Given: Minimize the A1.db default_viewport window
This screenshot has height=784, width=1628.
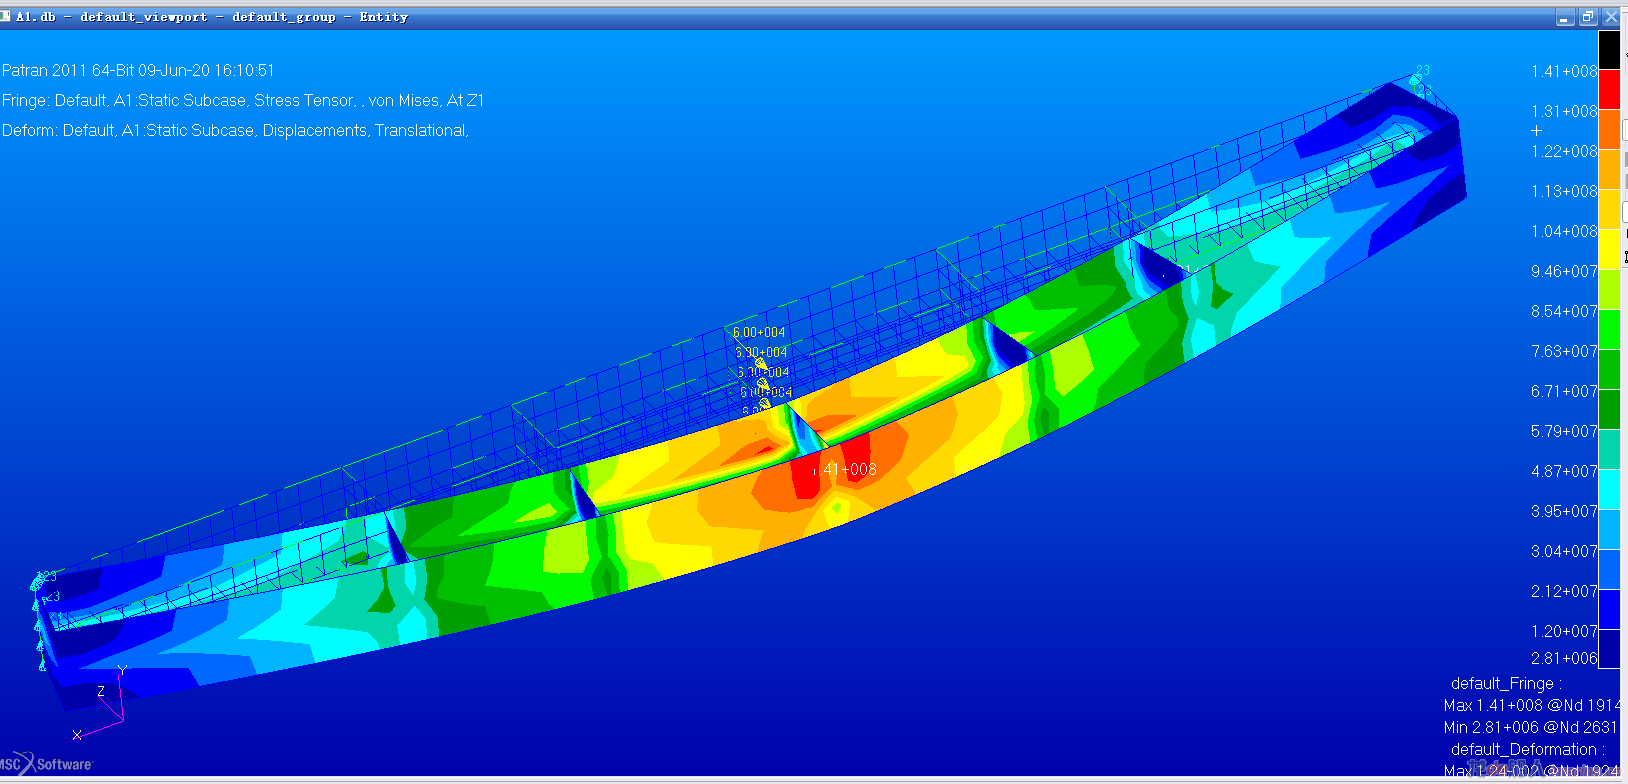Looking at the screenshot, I should pos(1566,17).
